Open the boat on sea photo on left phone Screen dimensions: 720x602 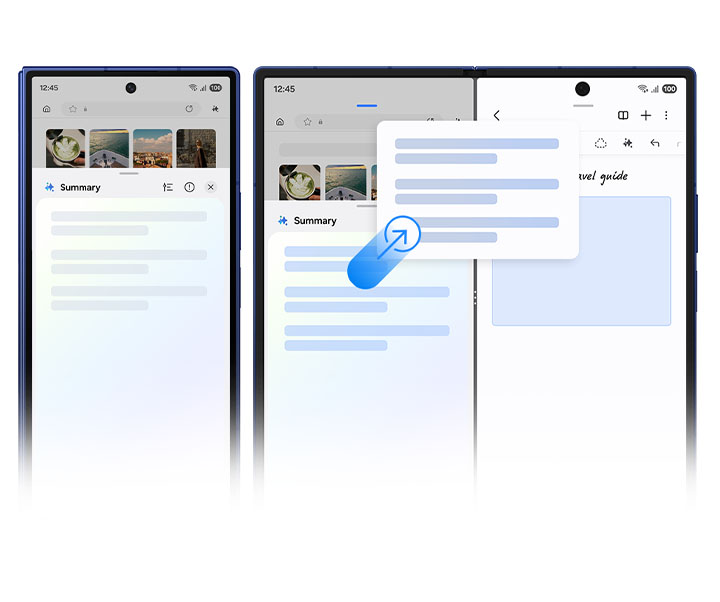tap(109, 148)
